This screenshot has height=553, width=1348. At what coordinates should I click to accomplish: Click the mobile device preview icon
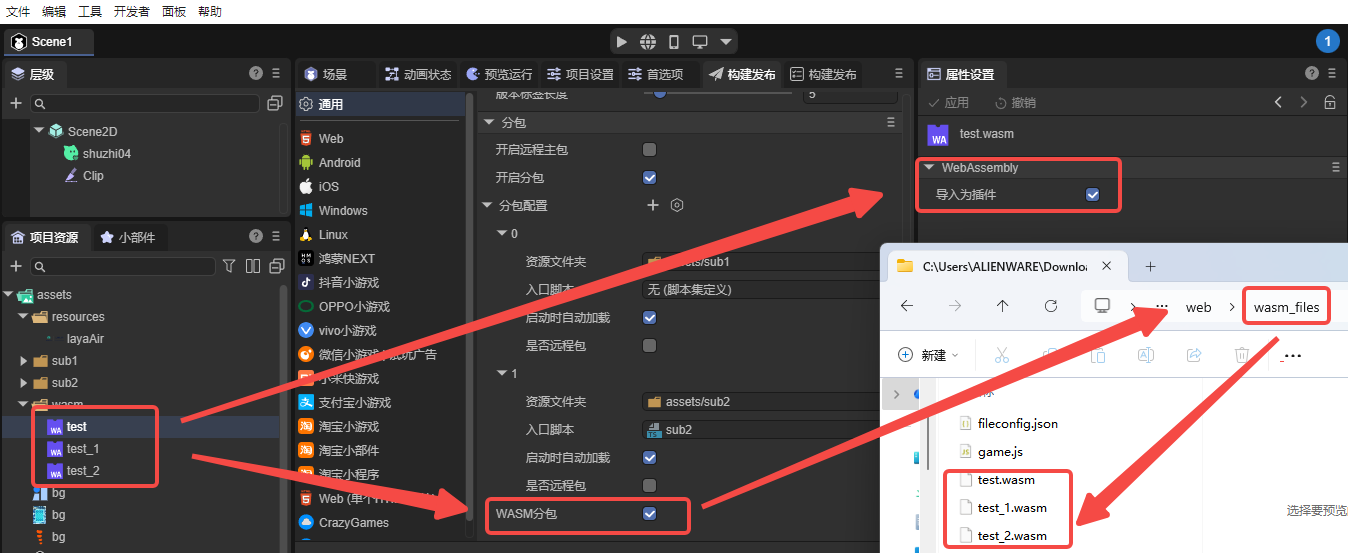tap(674, 42)
